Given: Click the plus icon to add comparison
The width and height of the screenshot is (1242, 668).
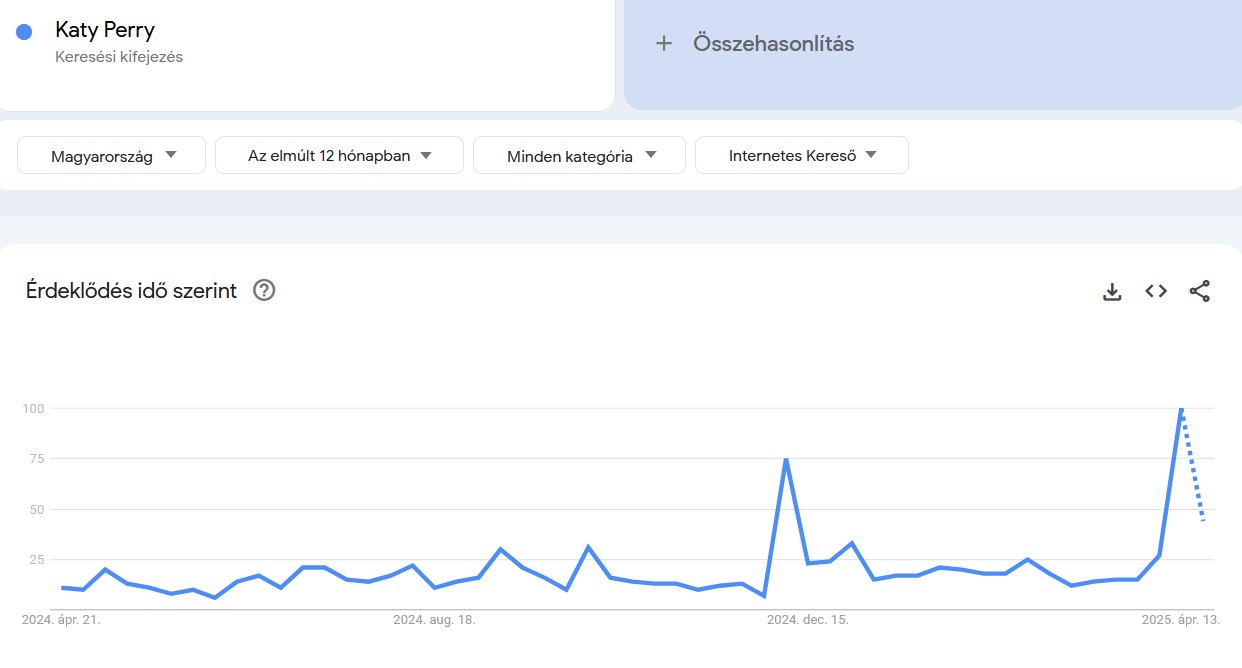Looking at the screenshot, I should coord(664,43).
